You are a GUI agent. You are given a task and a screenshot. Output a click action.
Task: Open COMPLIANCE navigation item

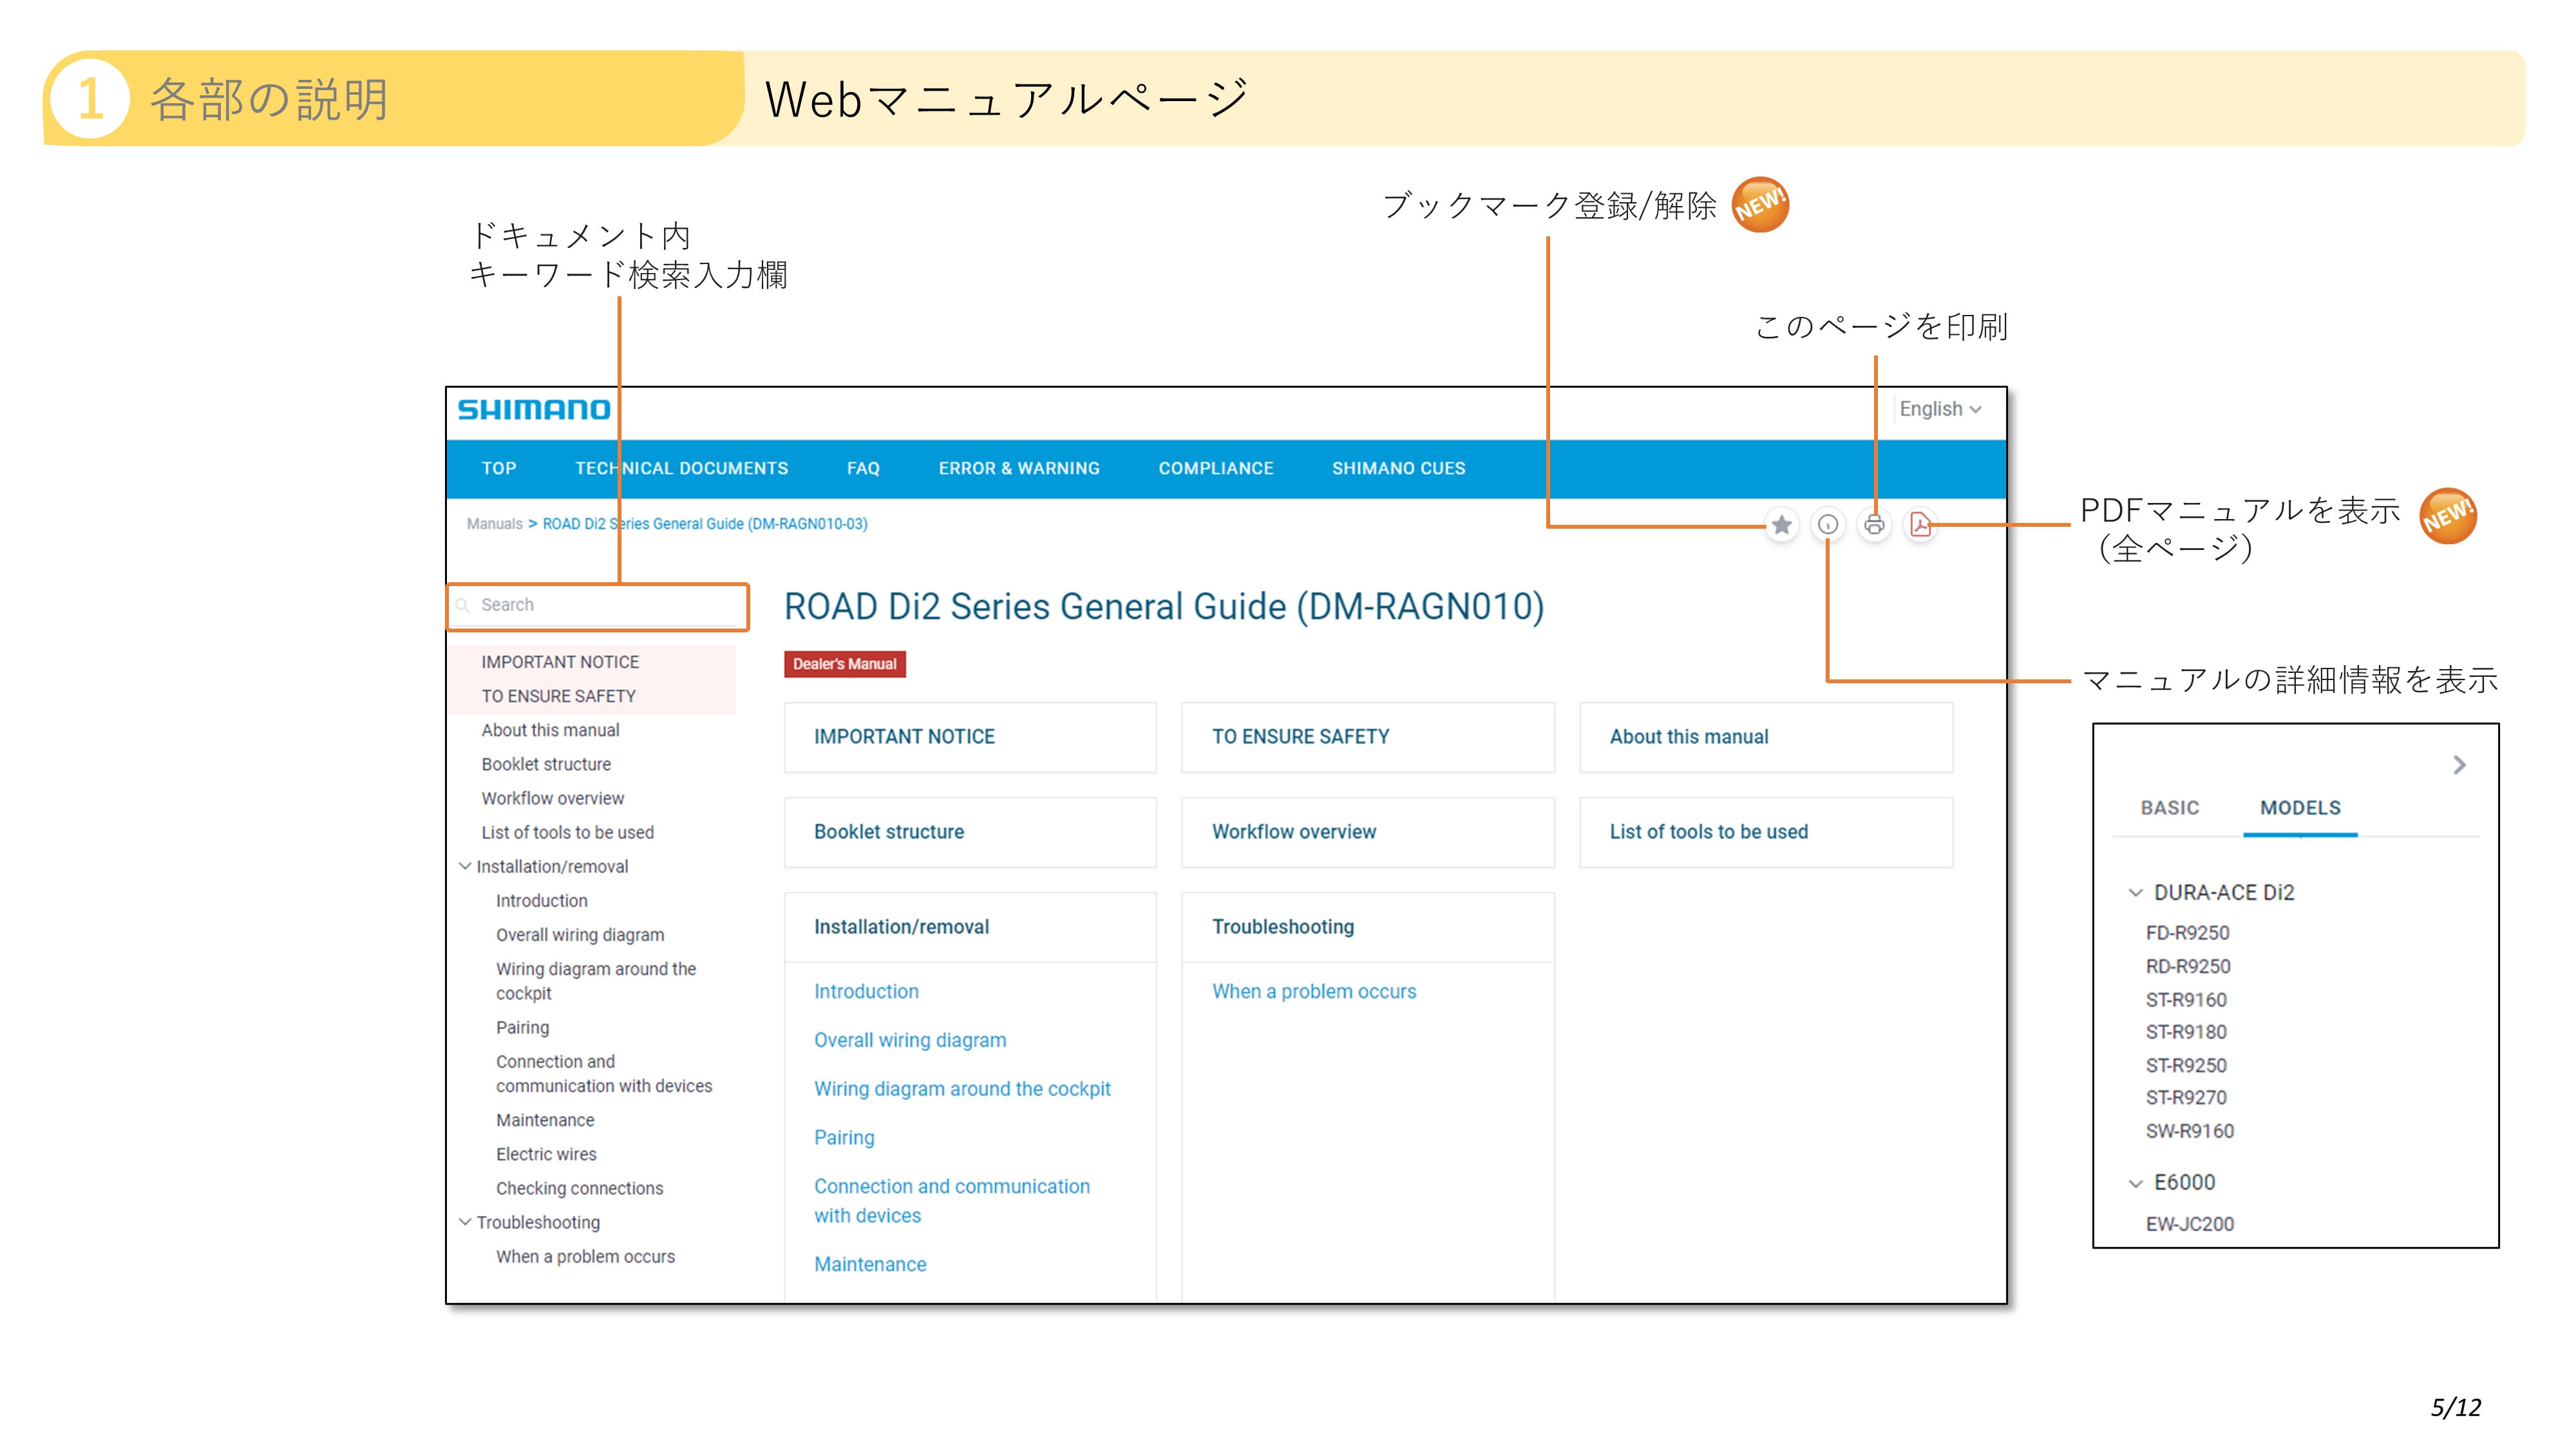(x=1216, y=468)
